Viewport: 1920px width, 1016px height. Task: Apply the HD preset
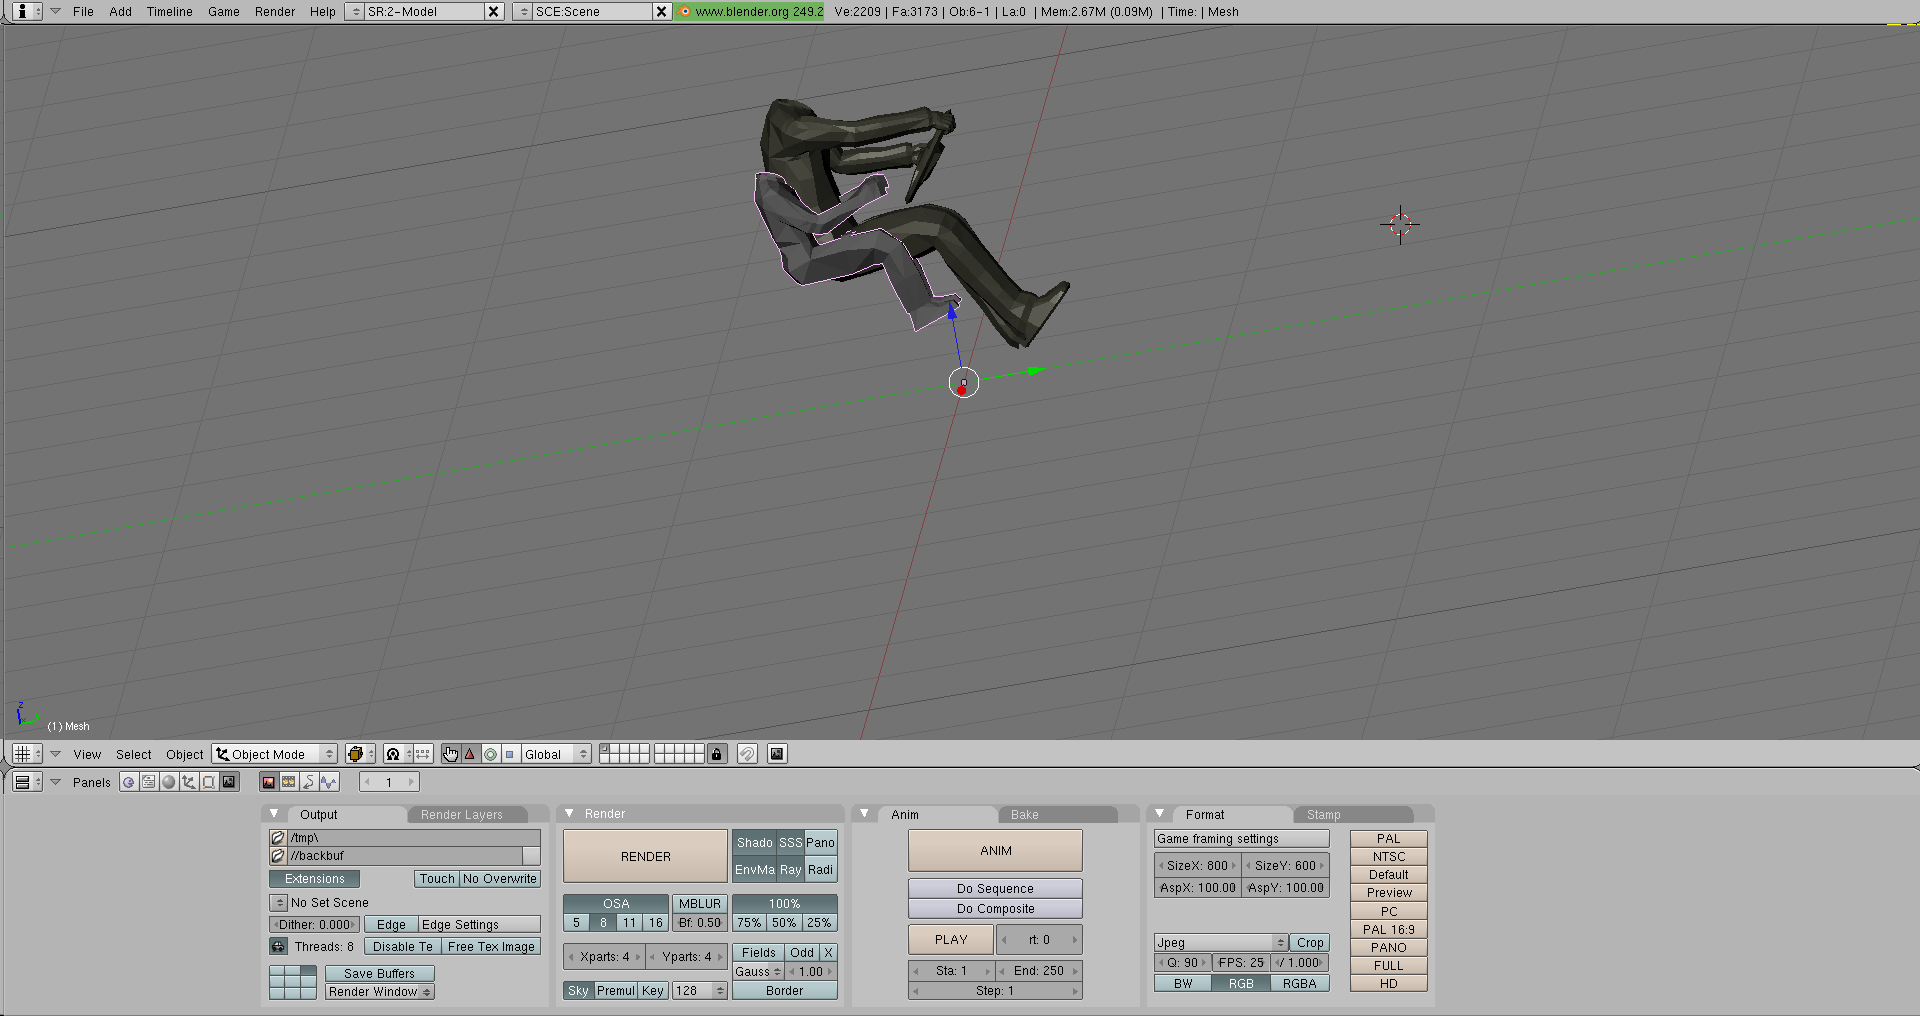click(1389, 984)
